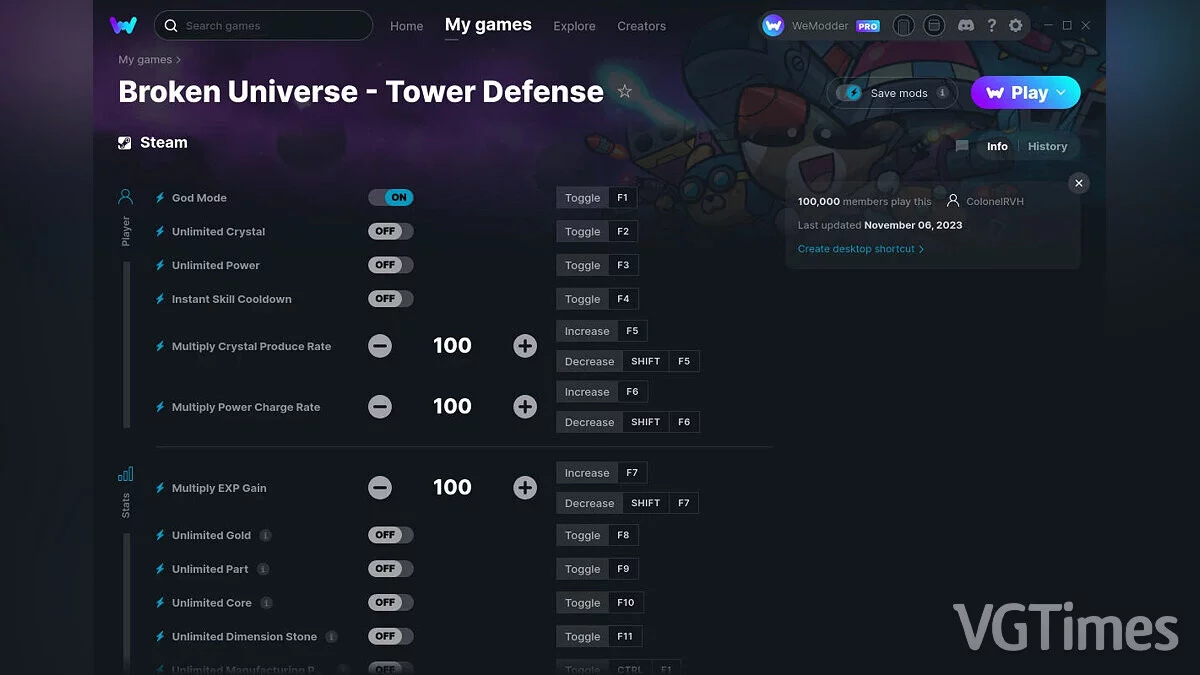Click the Steam platform icon

(x=126, y=142)
